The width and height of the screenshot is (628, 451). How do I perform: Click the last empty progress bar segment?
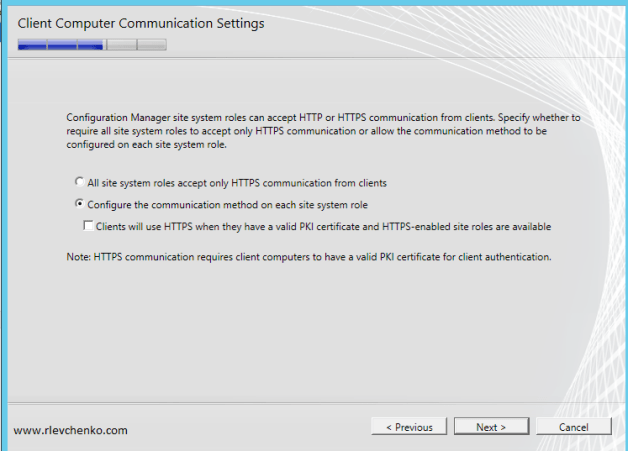tap(151, 44)
